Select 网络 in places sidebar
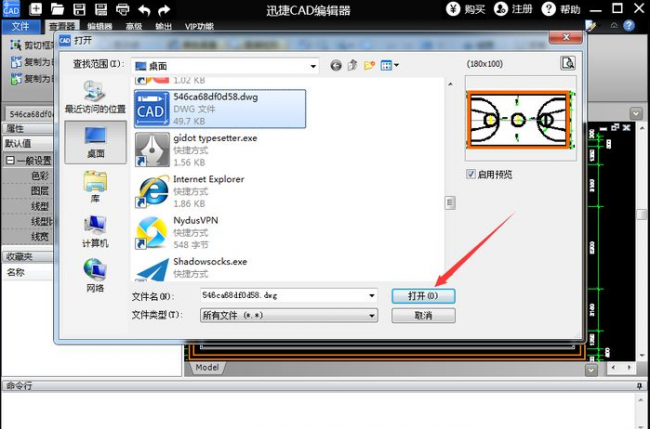 [x=95, y=275]
